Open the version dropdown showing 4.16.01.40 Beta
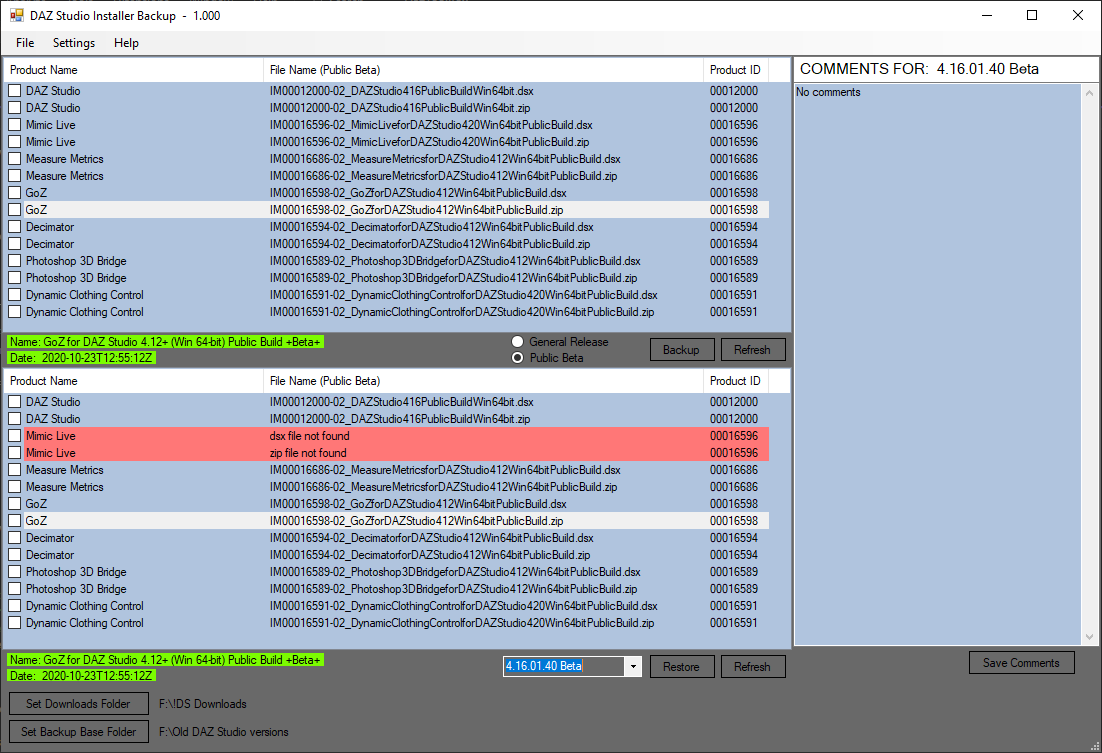This screenshot has height=753, width=1102. tap(632, 667)
